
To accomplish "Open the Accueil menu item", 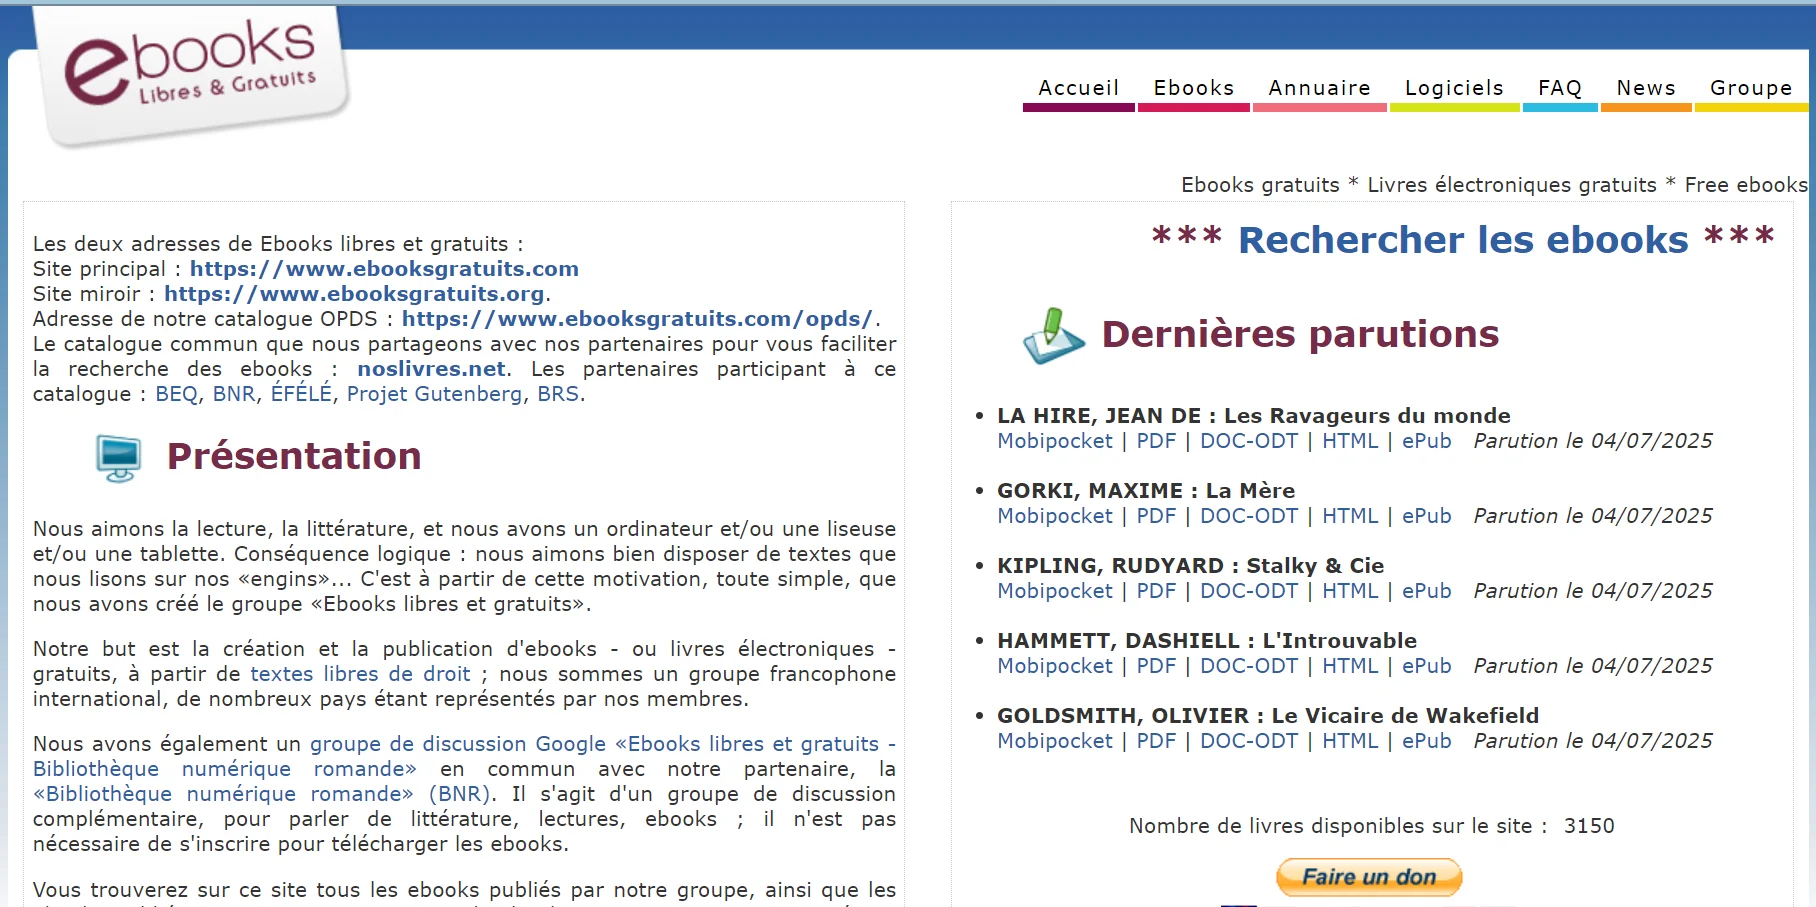I will coord(1078,88).
